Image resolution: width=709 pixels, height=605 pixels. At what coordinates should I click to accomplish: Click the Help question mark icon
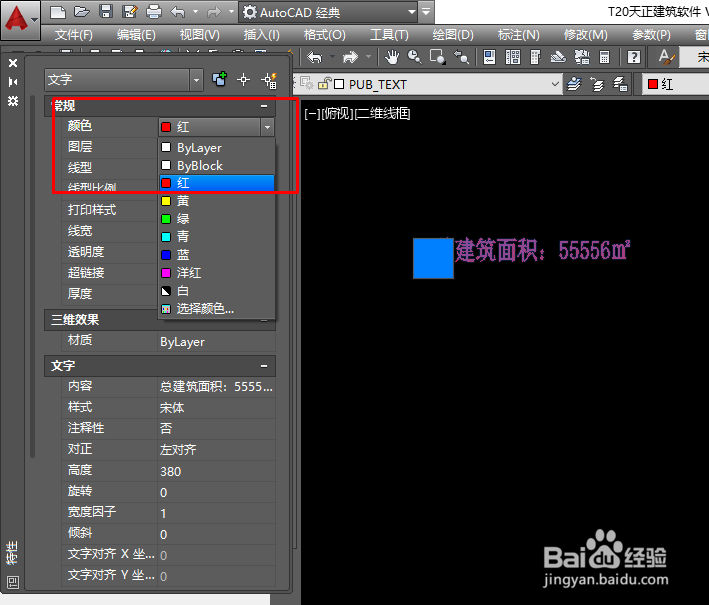coord(634,57)
